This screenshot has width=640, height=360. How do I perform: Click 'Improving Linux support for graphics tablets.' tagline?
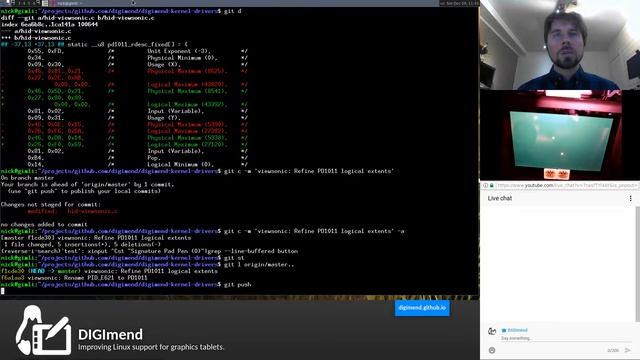coord(151,347)
